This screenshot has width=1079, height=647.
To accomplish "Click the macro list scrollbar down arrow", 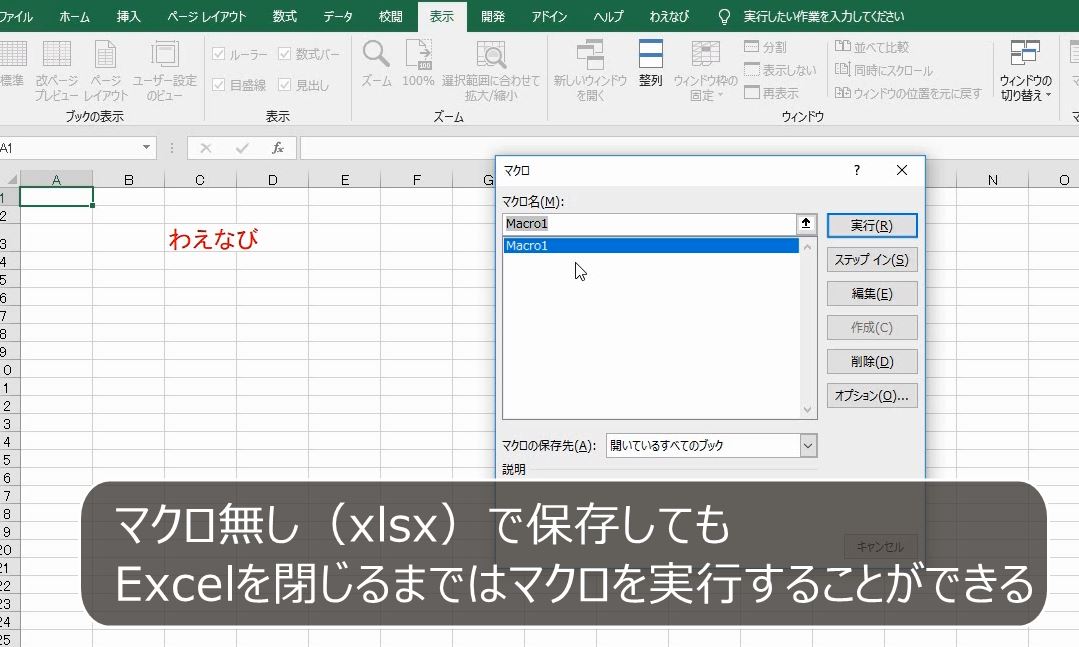I will click(808, 410).
